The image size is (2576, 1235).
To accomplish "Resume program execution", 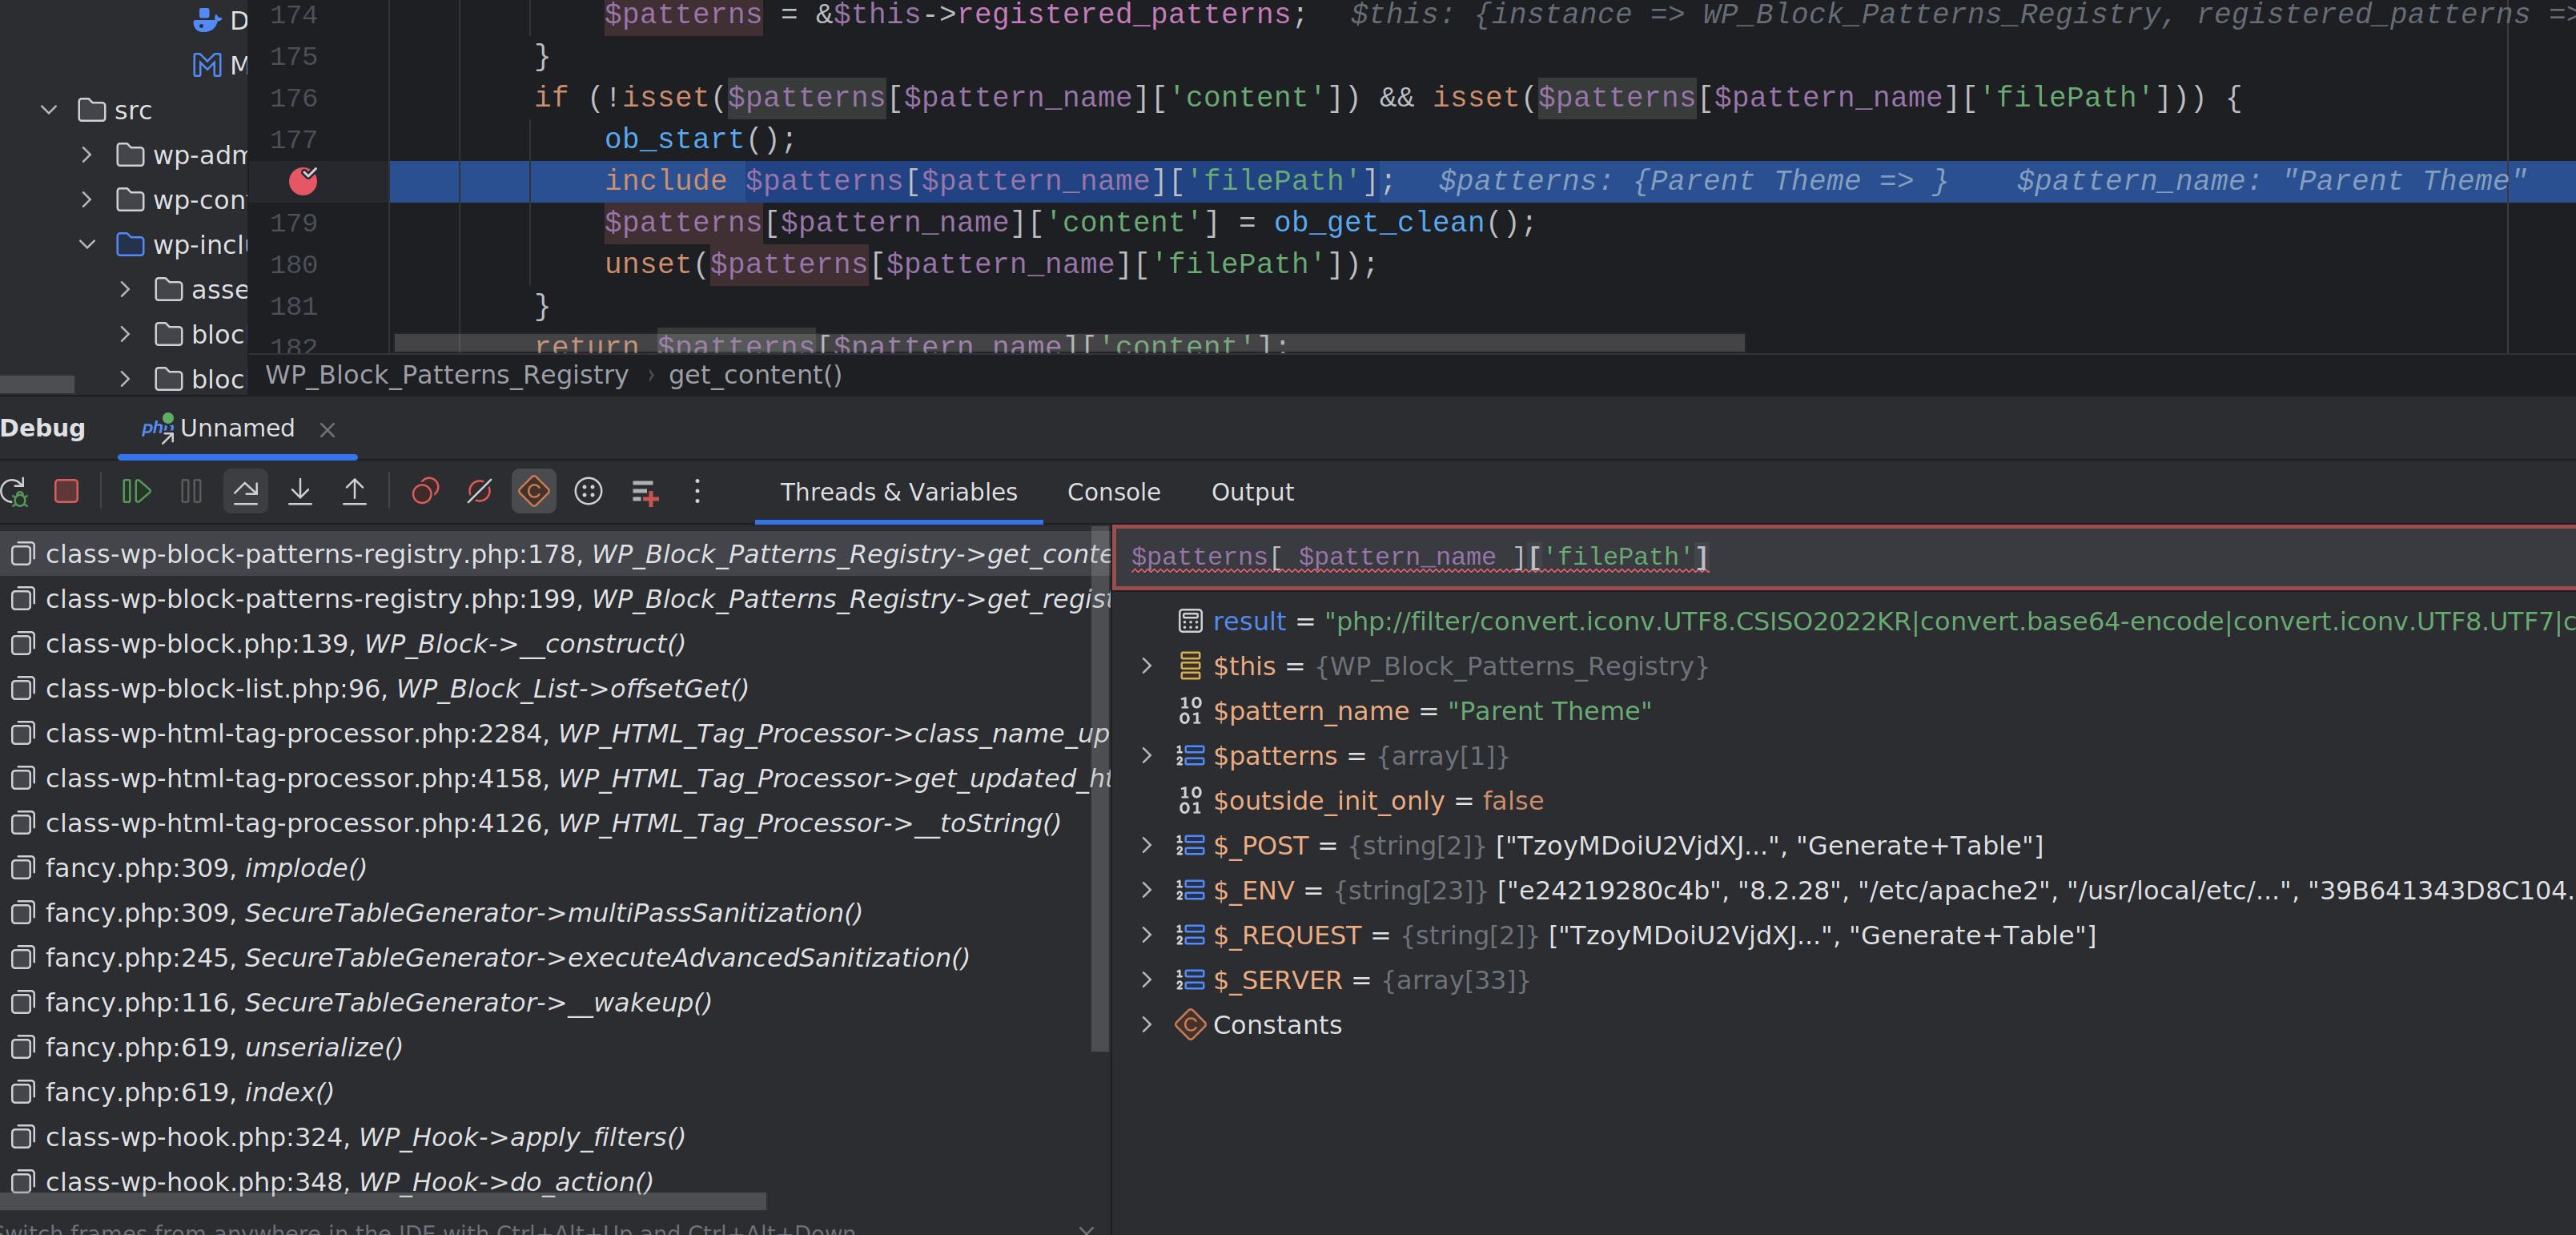I will click(136, 492).
